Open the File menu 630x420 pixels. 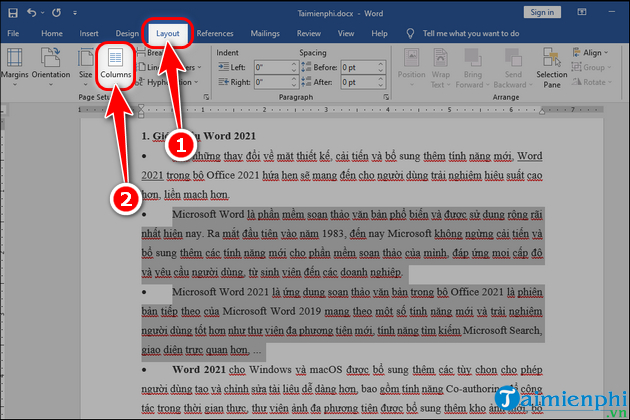coord(14,33)
